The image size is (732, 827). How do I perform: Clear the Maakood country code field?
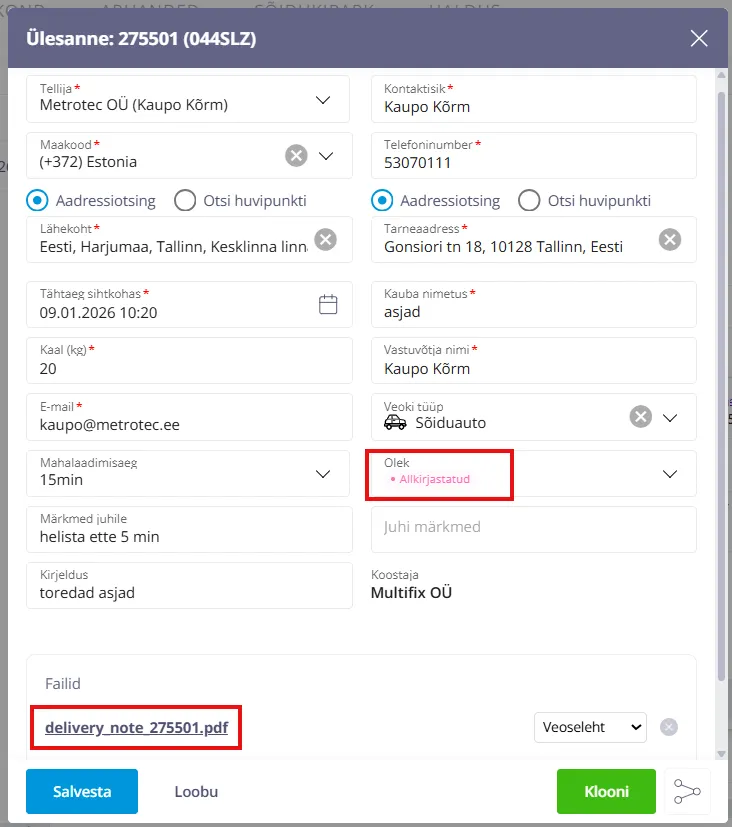click(296, 155)
